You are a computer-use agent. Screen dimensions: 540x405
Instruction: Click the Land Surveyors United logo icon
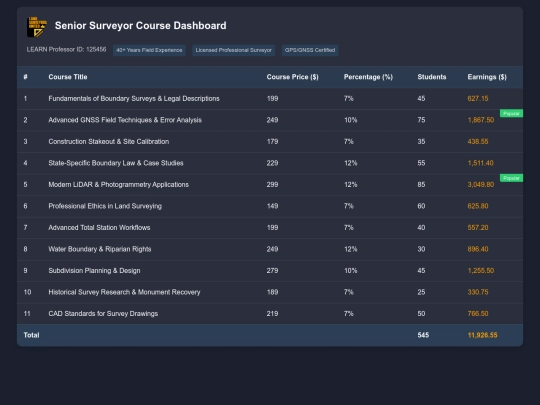(x=37, y=27)
